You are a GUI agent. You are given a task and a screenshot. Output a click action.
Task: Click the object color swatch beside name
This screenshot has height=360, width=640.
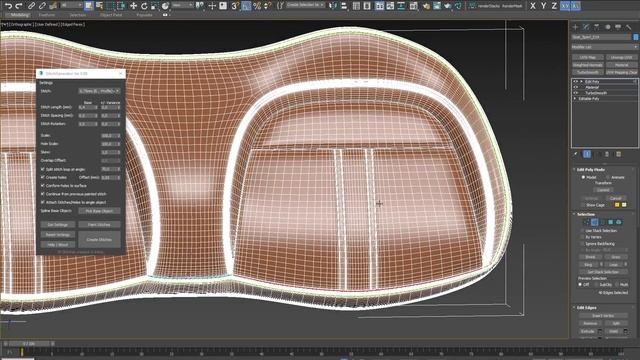tap(635, 37)
